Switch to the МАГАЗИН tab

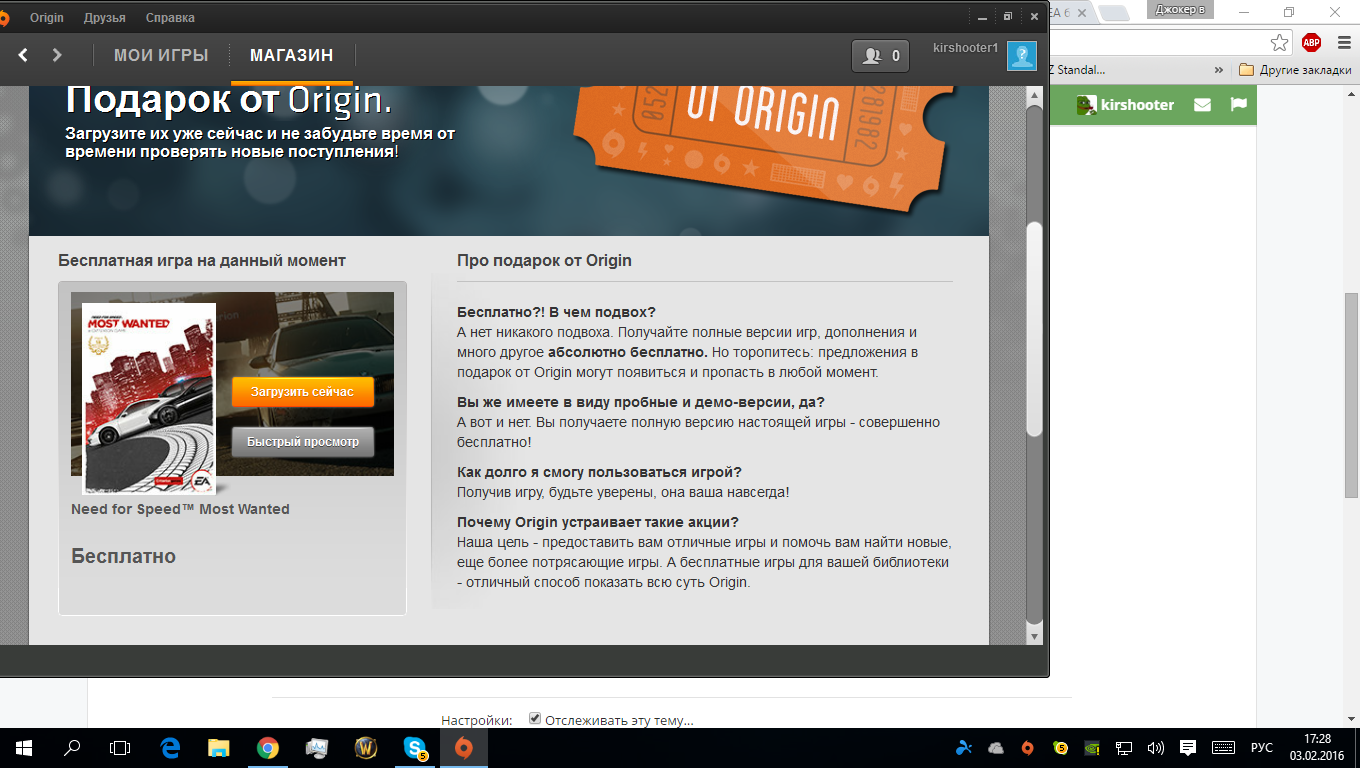coord(292,56)
